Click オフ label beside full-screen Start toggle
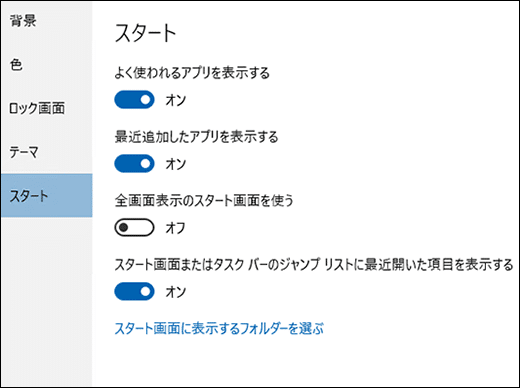The image size is (520, 388). 175,228
